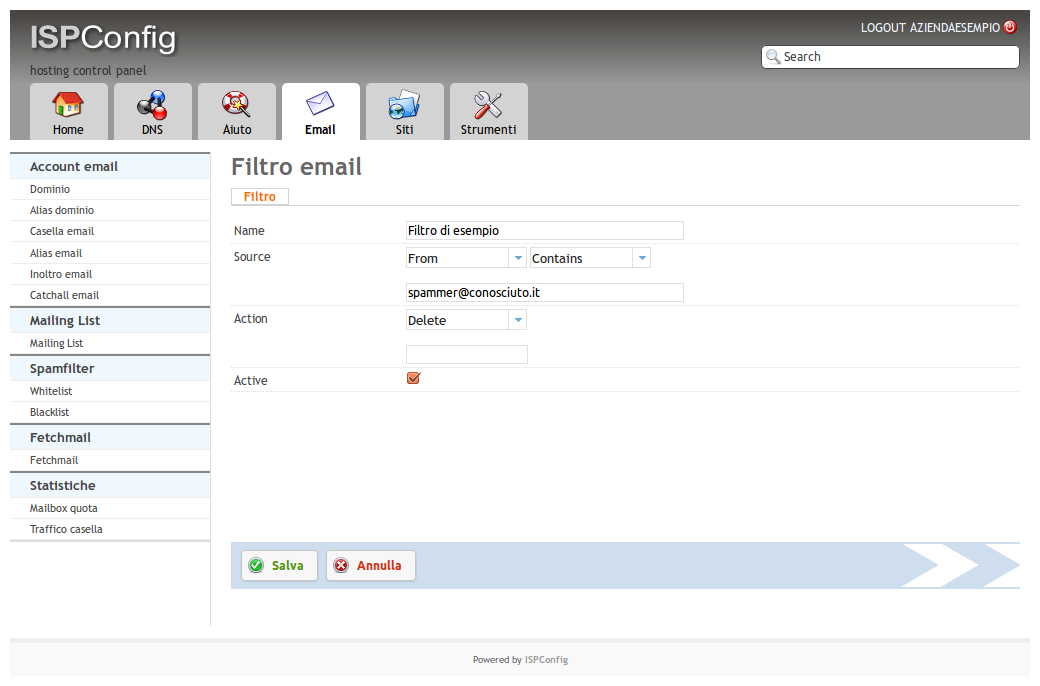Click the Email envelope icon
The height and width of the screenshot is (686, 1040).
tap(320, 103)
